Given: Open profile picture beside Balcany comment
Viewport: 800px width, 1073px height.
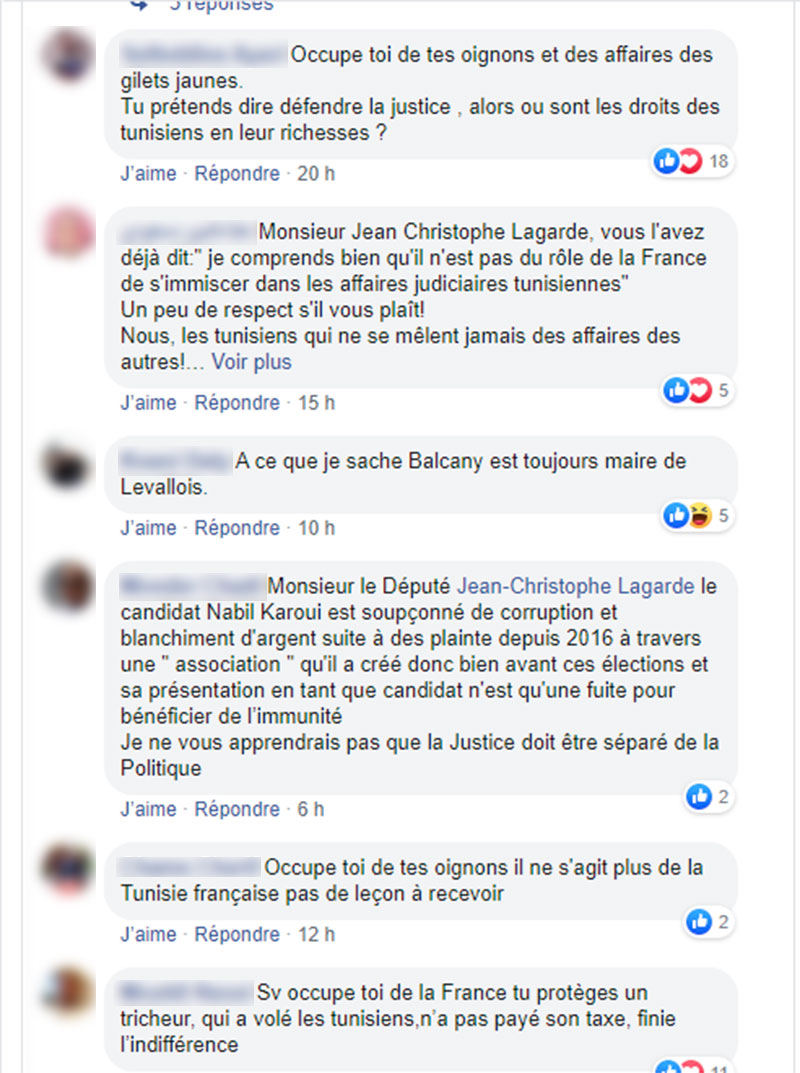Looking at the screenshot, I should coord(66,467).
